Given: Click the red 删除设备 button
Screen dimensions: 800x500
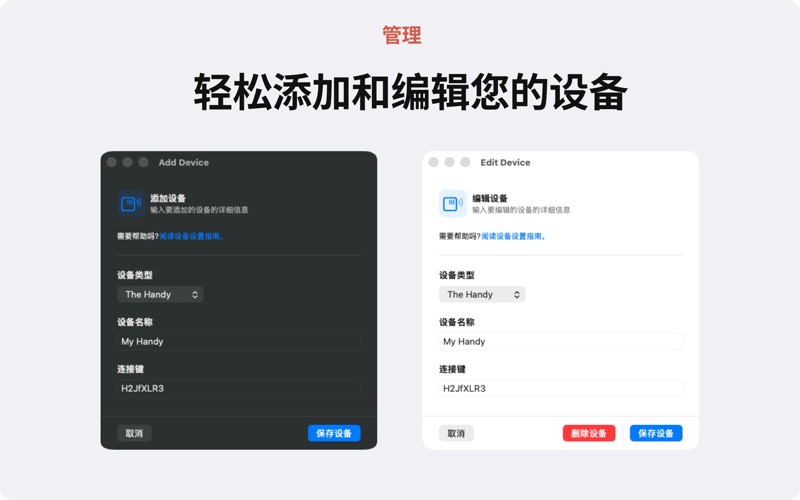Looking at the screenshot, I should pos(589,433).
